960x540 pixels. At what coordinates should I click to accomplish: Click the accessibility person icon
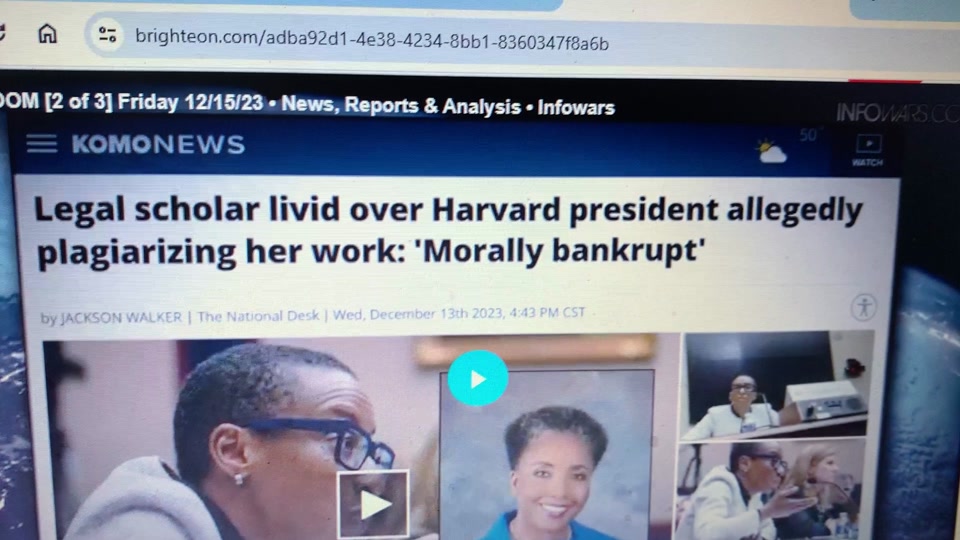coord(864,307)
